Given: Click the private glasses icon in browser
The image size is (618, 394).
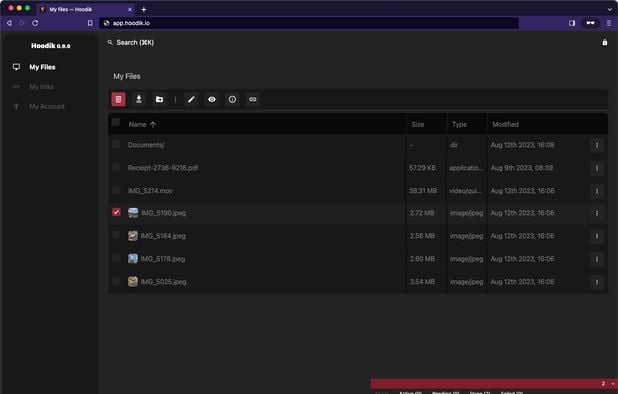Looking at the screenshot, I should [x=590, y=23].
